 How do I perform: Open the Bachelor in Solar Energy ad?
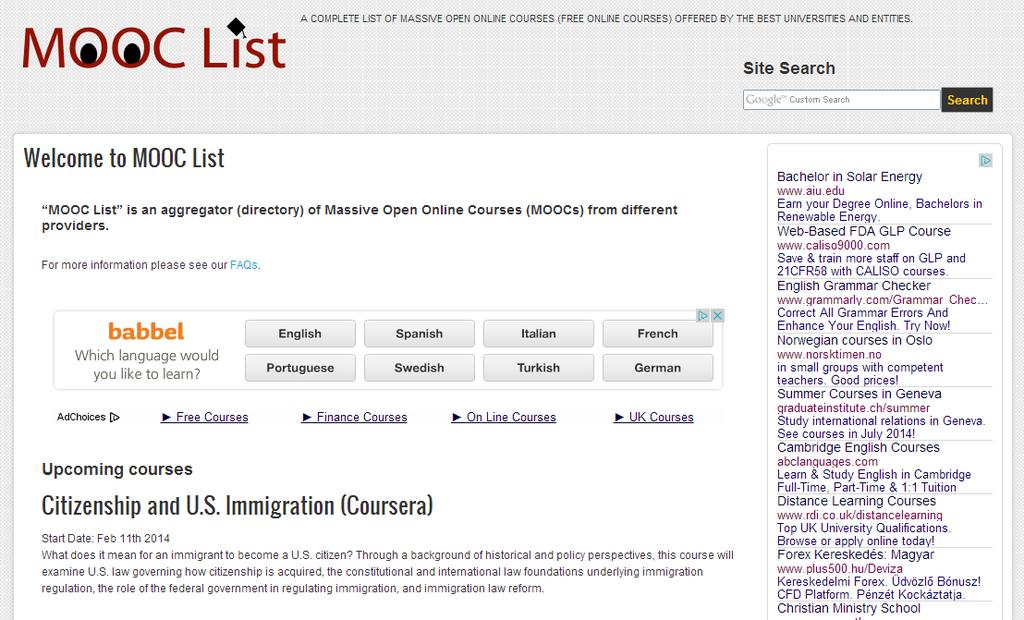point(850,176)
